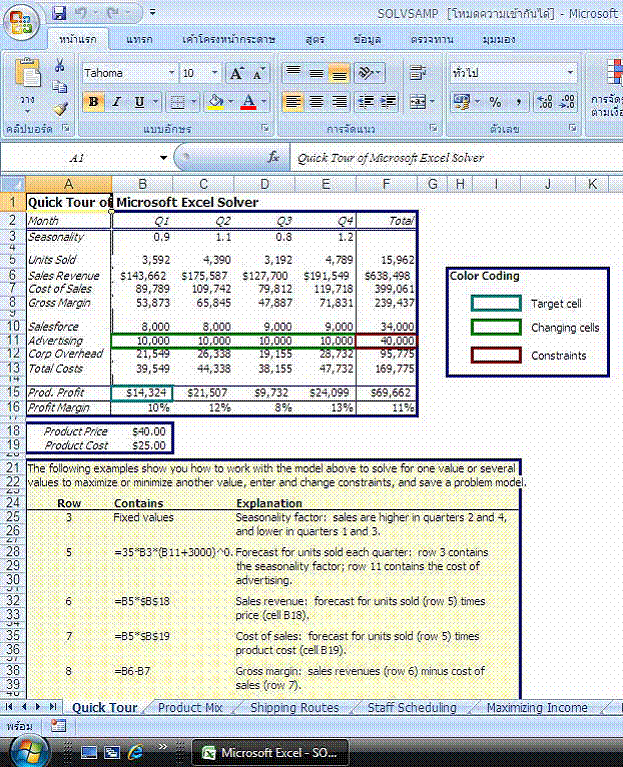This screenshot has height=767, width=623.
Task: Open the font group dialog launcher
Action: pos(265,128)
